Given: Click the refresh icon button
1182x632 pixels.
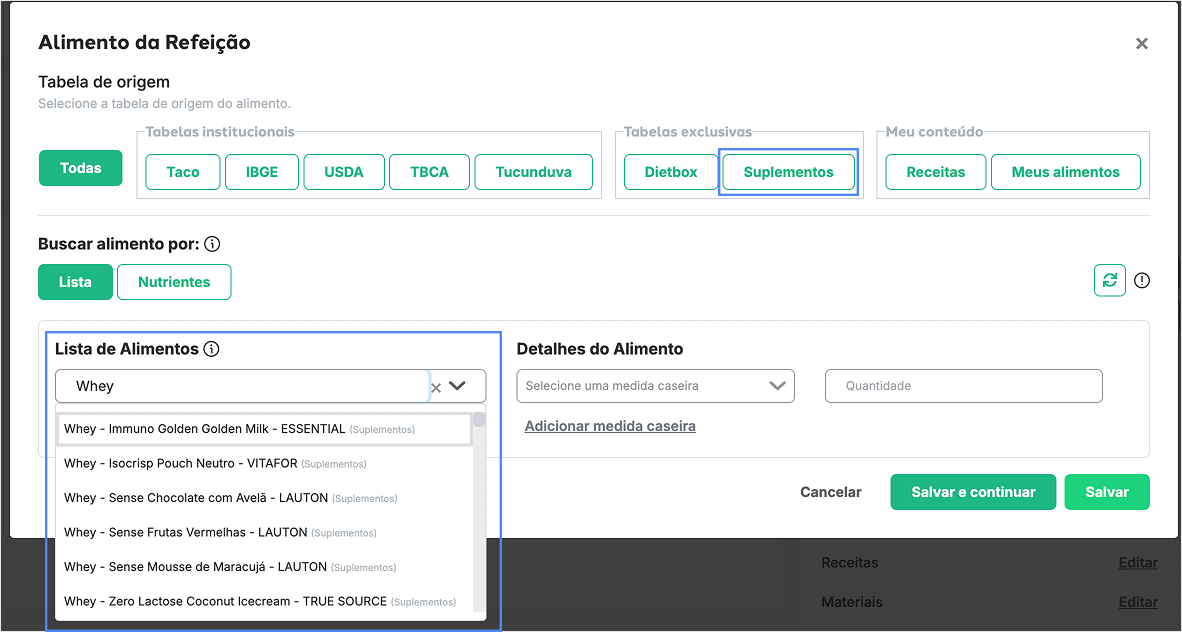Looking at the screenshot, I should 1109,281.
